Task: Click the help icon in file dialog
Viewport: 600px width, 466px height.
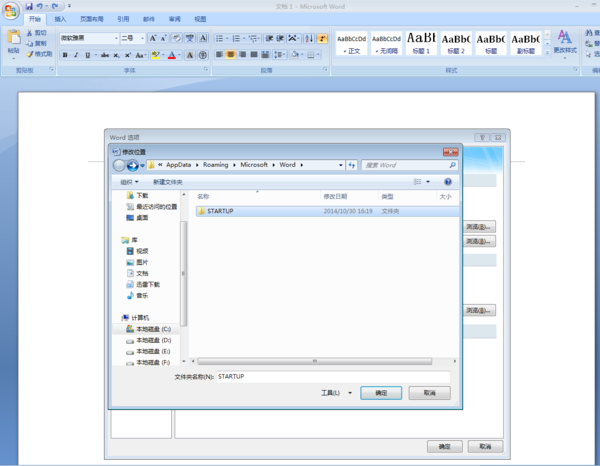Action: pos(448,182)
